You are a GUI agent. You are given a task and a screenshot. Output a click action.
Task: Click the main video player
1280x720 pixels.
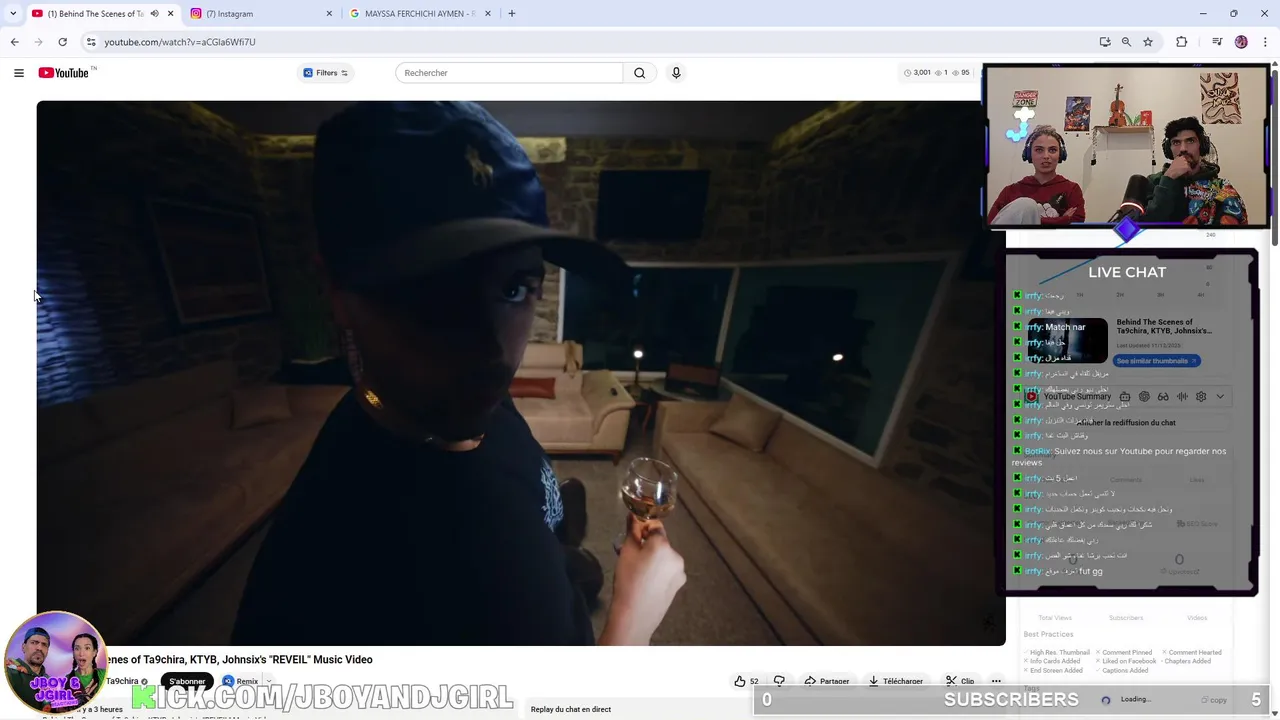click(x=521, y=373)
